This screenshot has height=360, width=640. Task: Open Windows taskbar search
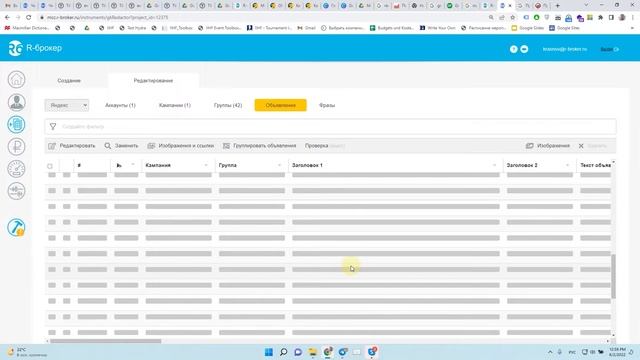283,352
